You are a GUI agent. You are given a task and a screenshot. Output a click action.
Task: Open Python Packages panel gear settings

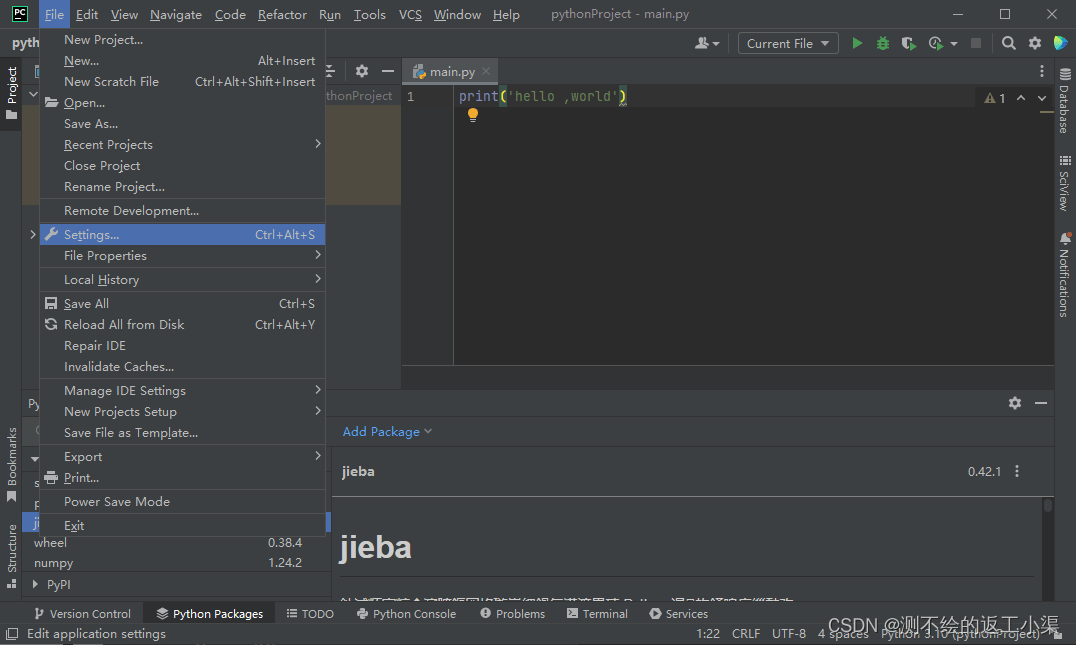pos(1015,403)
